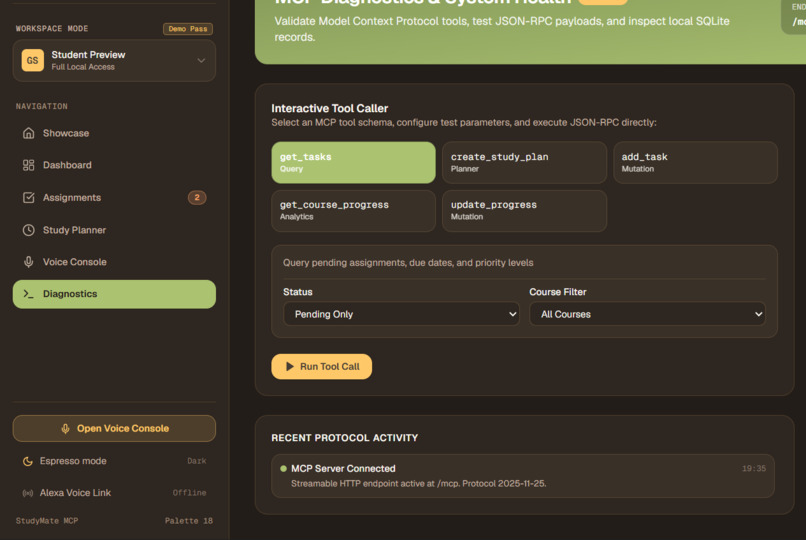The width and height of the screenshot is (806, 540).
Task: Open the Showcase navigation item
Action: pyautogui.click(x=114, y=133)
